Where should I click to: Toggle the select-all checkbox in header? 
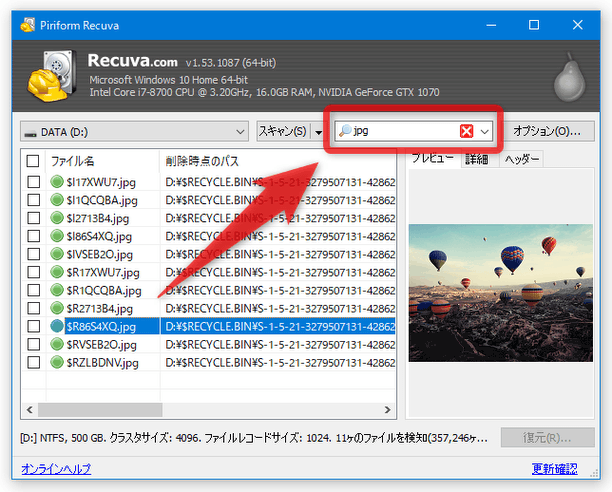(33, 161)
